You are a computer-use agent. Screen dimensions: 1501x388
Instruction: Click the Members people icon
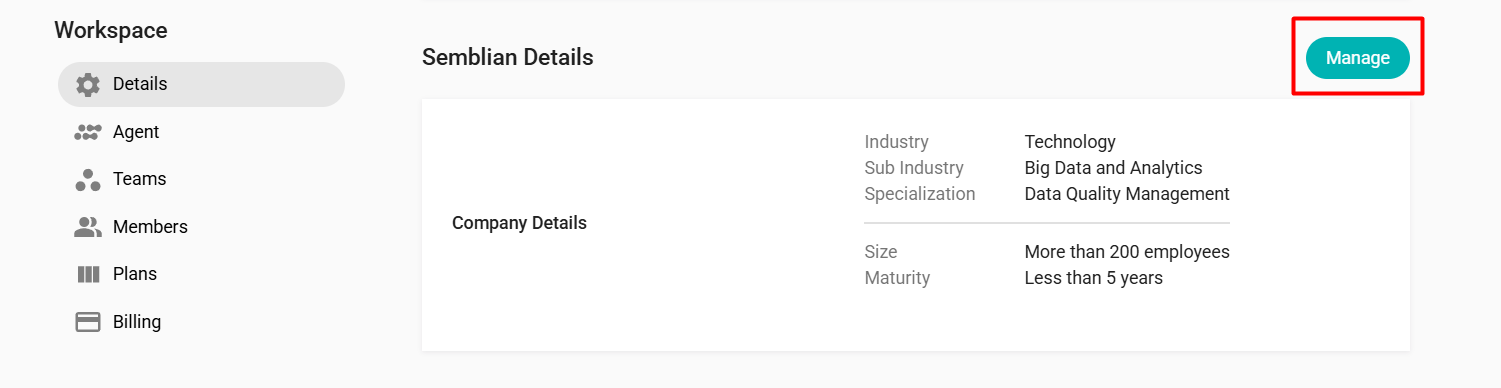[88, 227]
